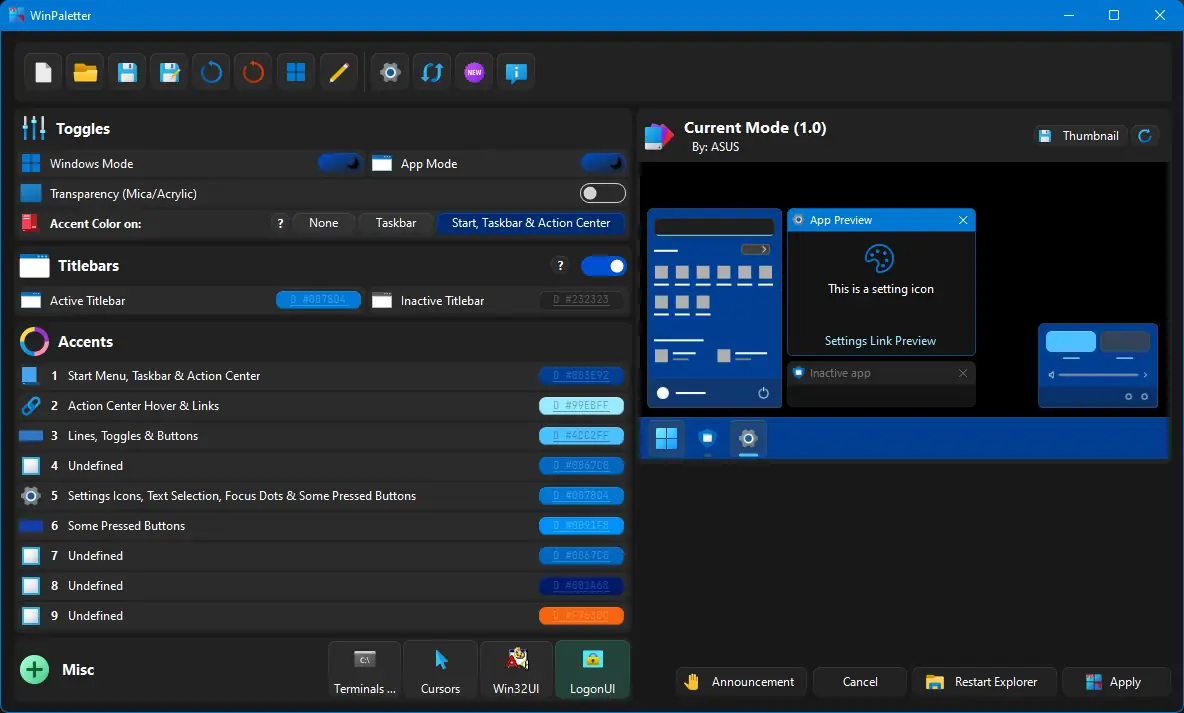The width and height of the screenshot is (1184, 713).
Task: Save the theme using the floppy disk icon
Action: 127,73
